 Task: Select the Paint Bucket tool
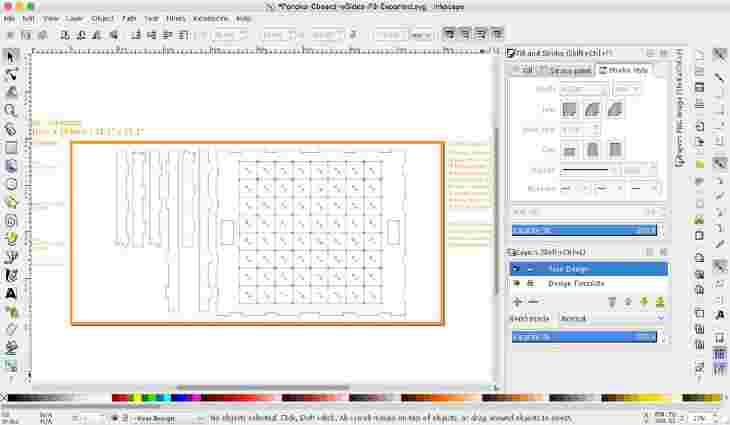(11, 348)
